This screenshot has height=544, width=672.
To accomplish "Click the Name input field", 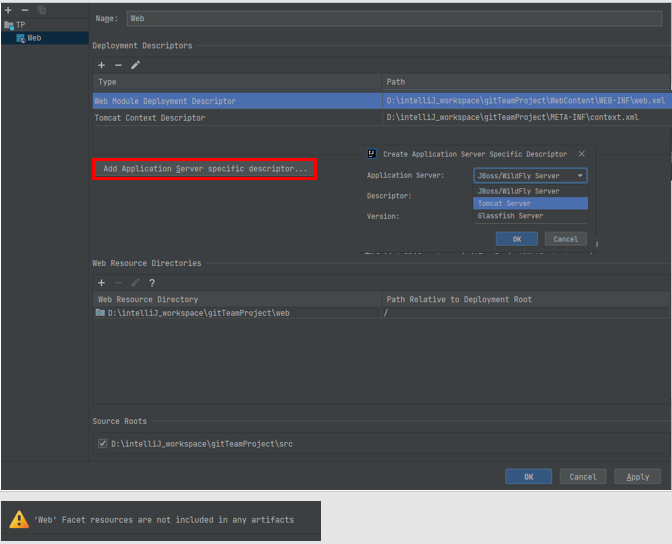I will coord(394,18).
